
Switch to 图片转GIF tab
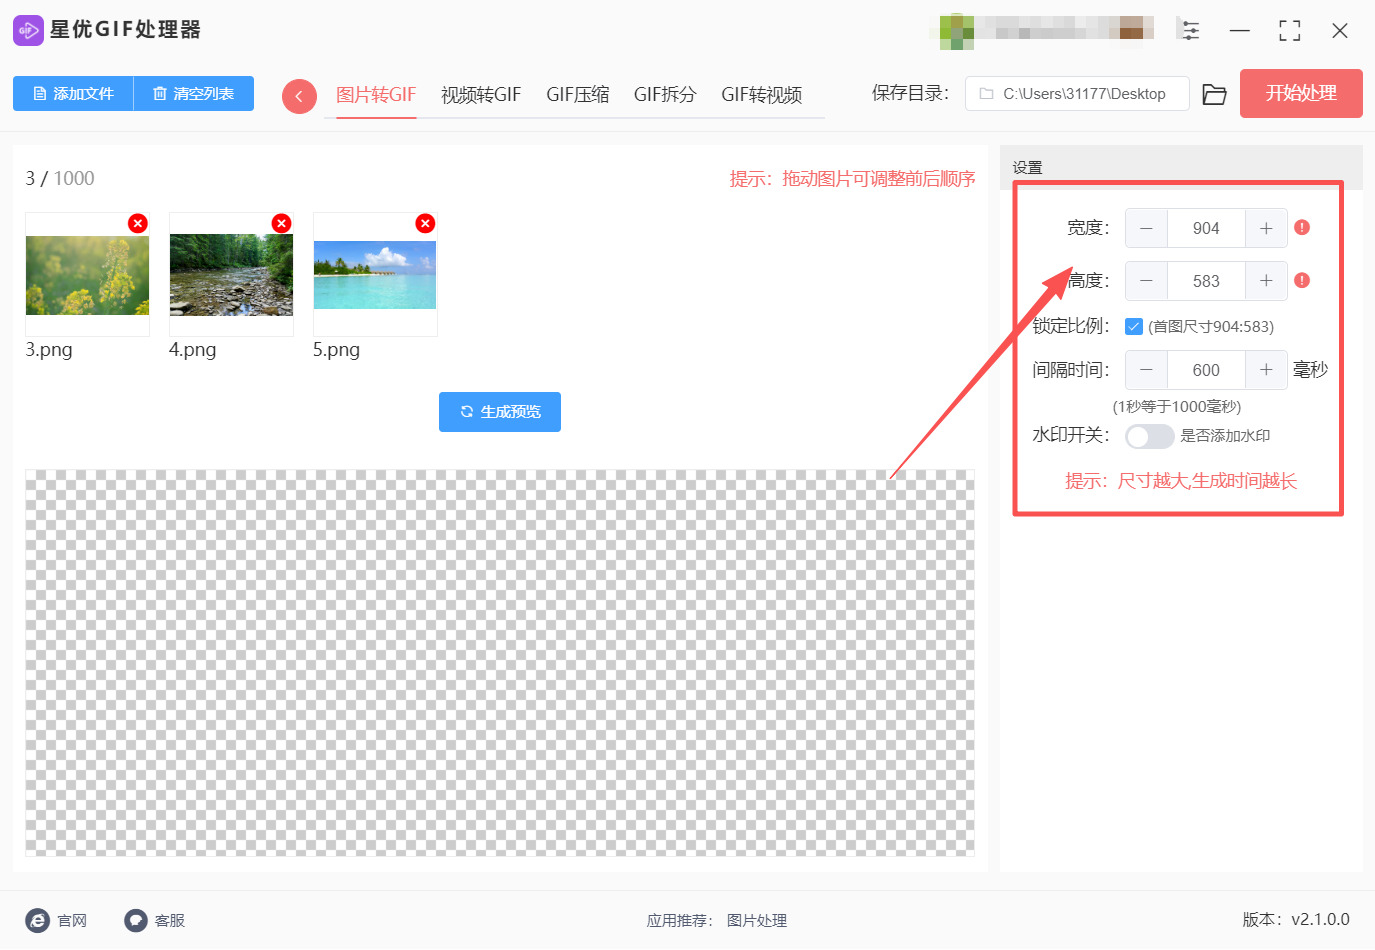click(376, 95)
